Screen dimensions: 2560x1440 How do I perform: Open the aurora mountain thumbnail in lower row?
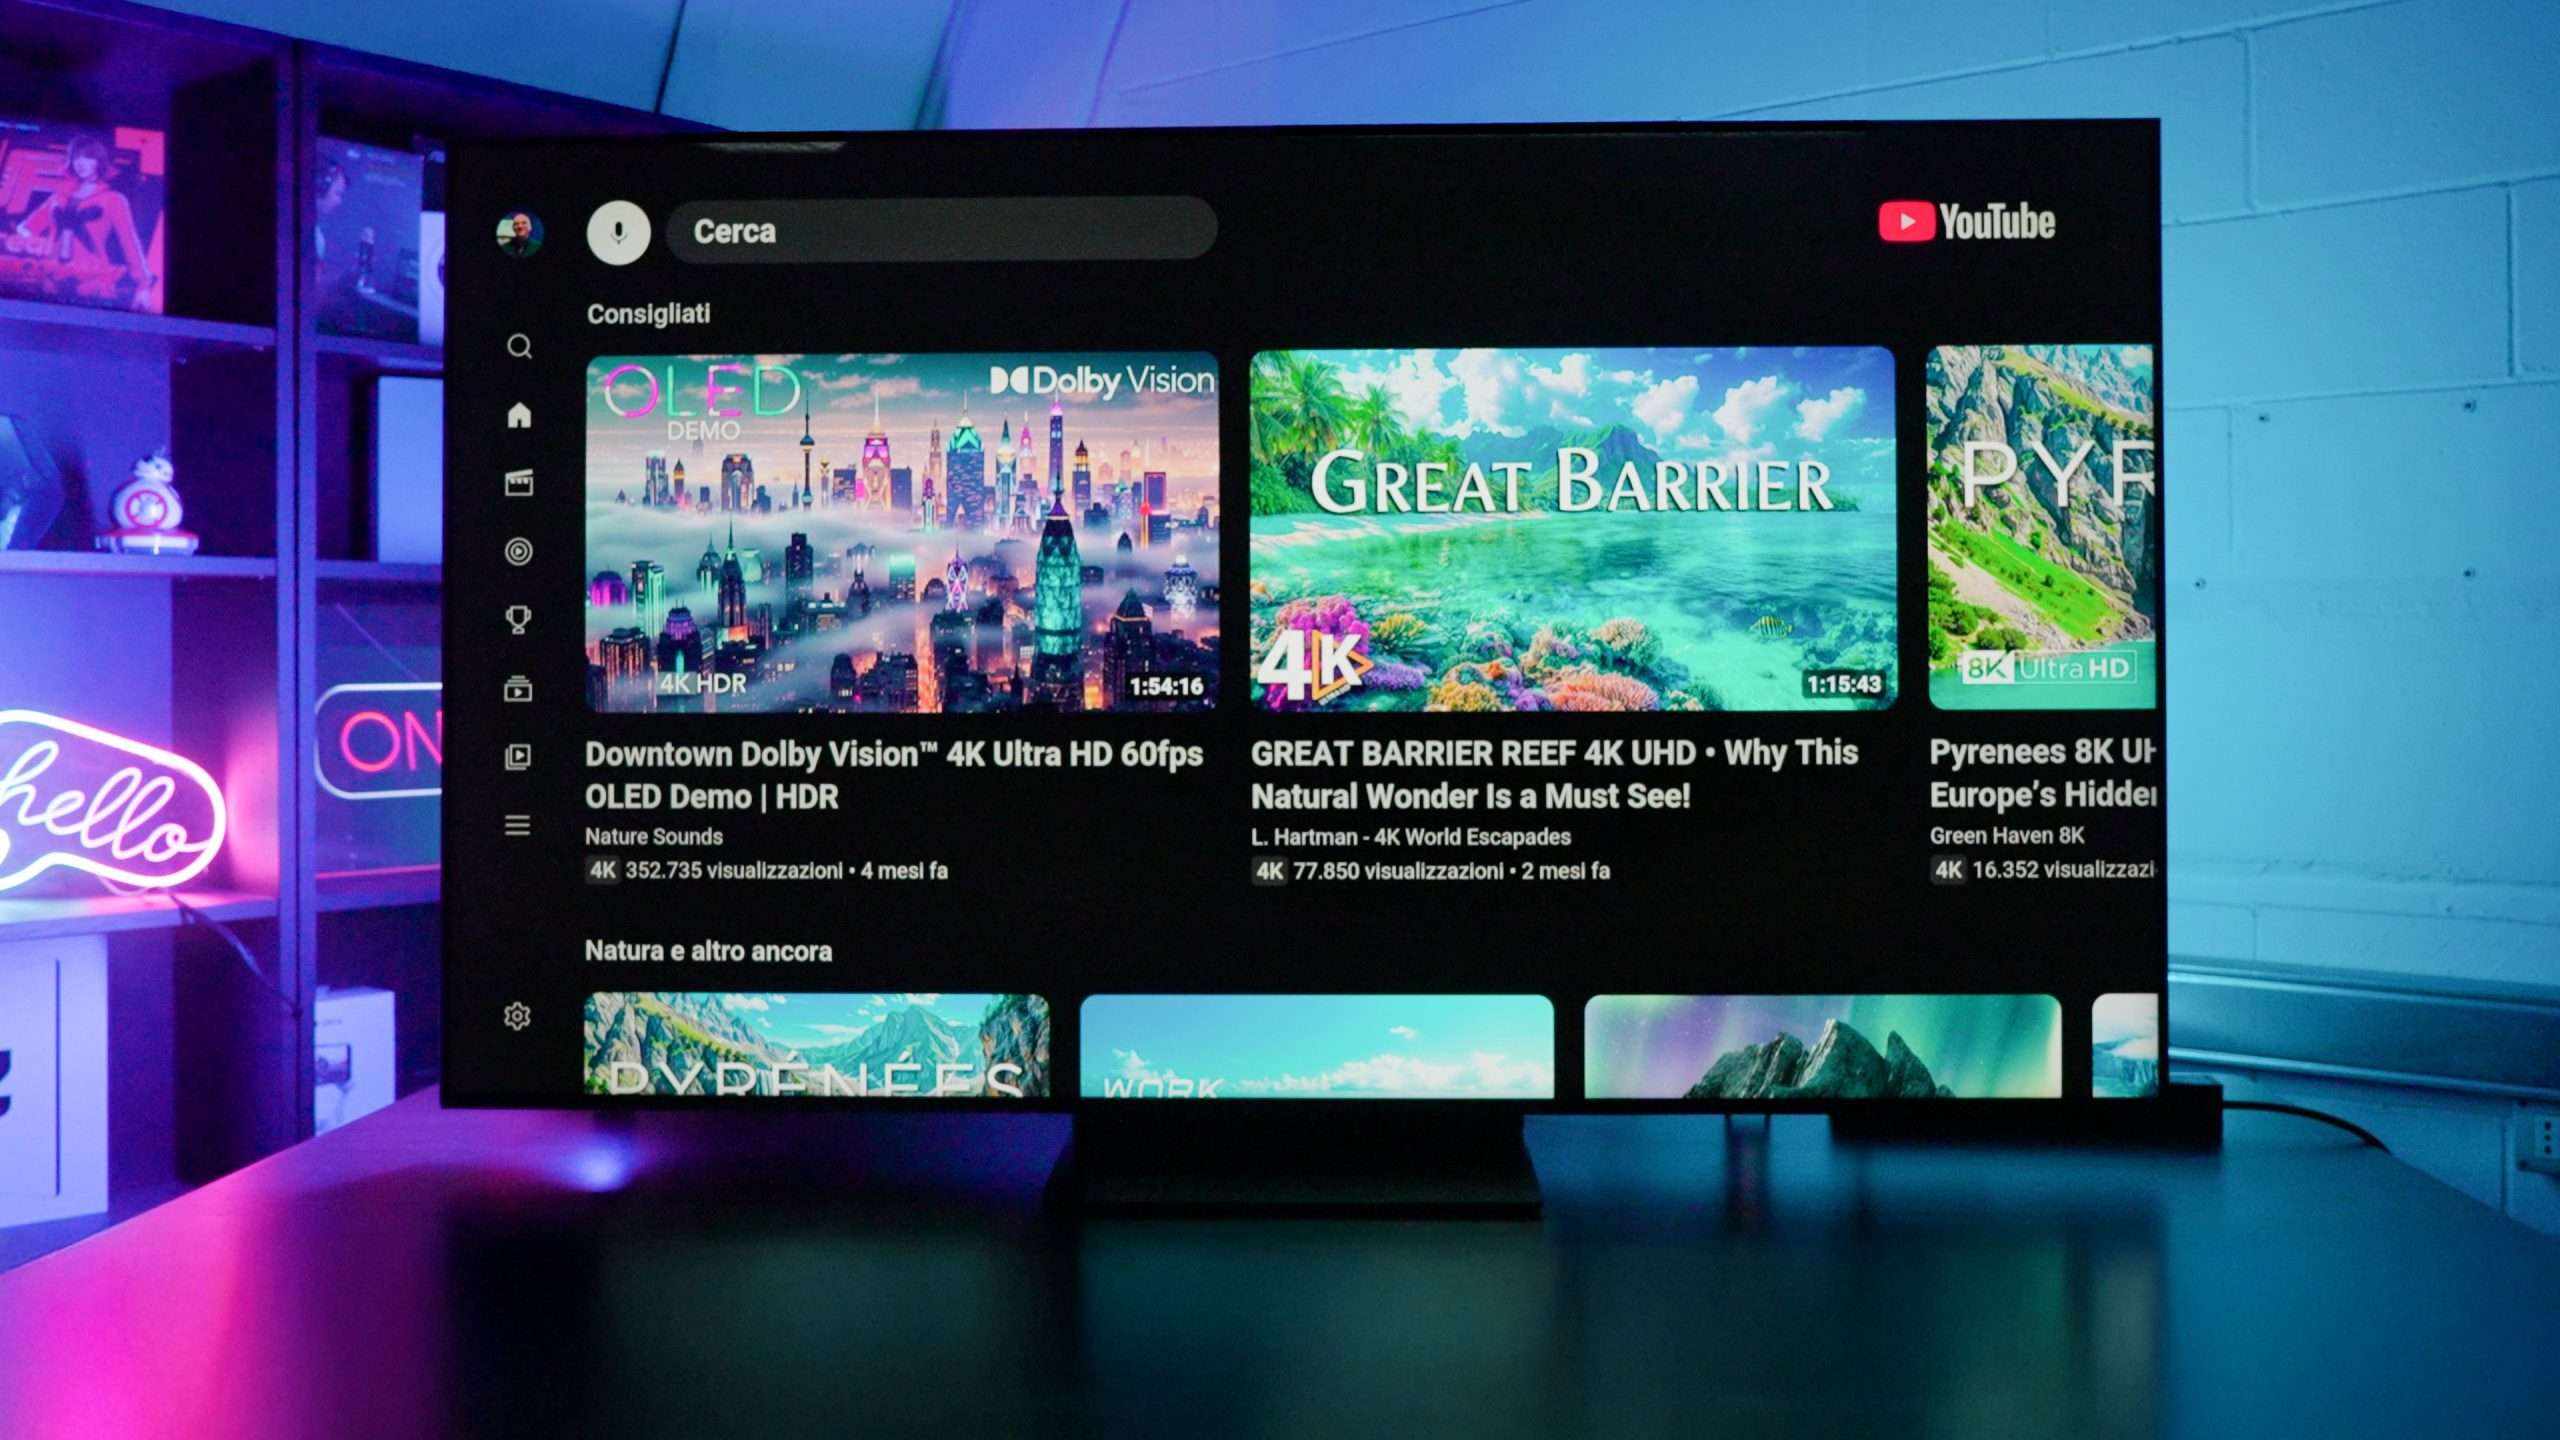tap(1822, 1046)
